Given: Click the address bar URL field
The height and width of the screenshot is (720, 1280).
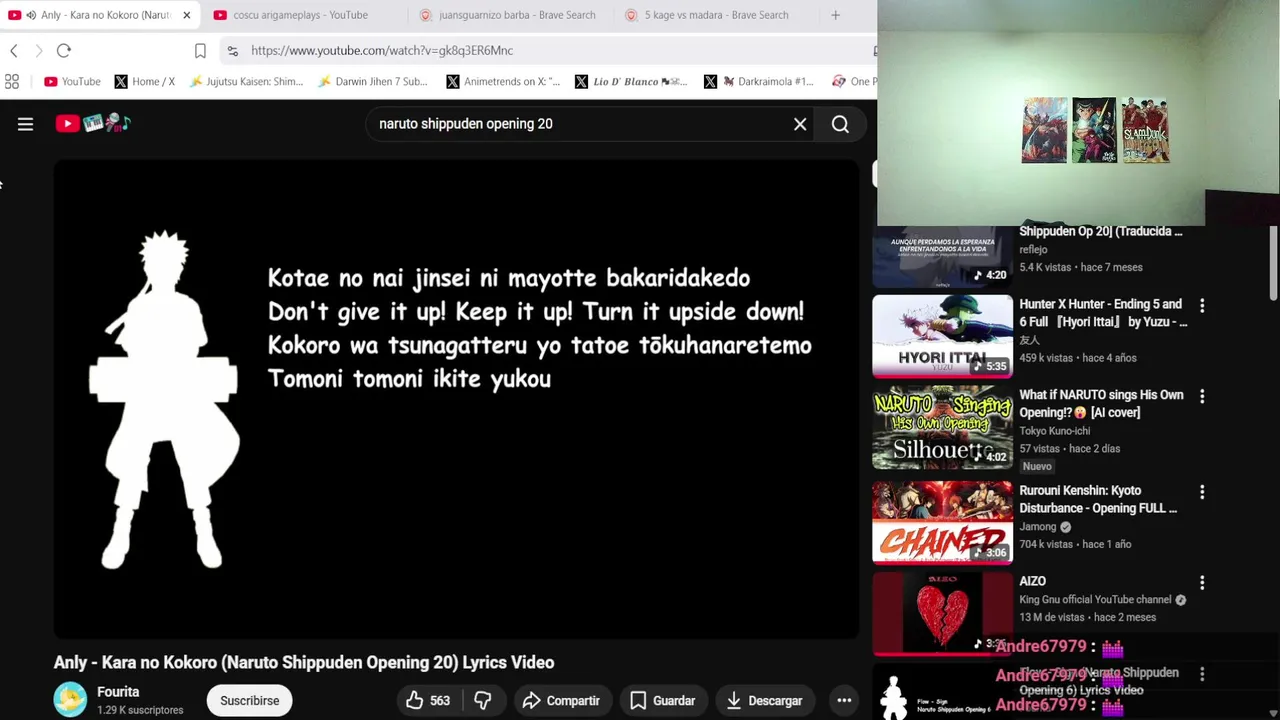Looking at the screenshot, I should [x=550, y=50].
